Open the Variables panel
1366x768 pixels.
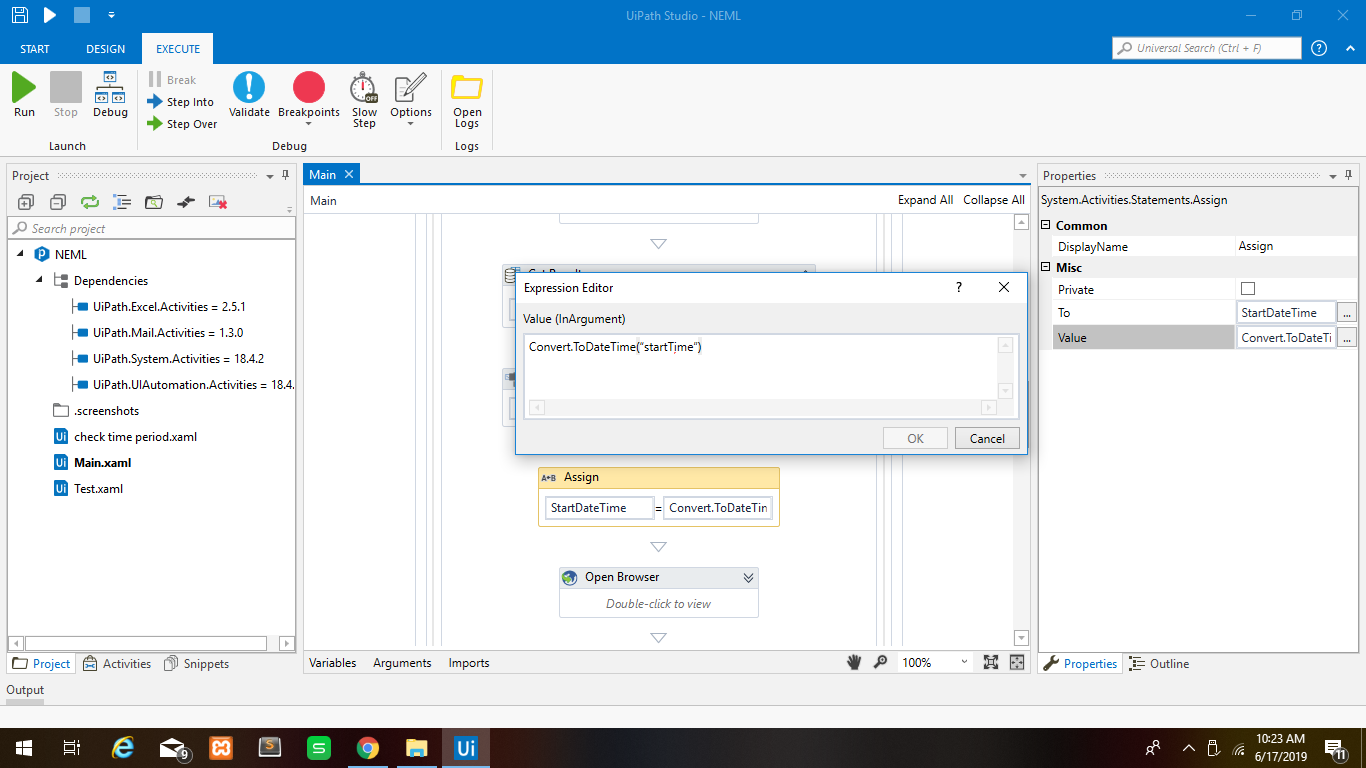tap(333, 662)
